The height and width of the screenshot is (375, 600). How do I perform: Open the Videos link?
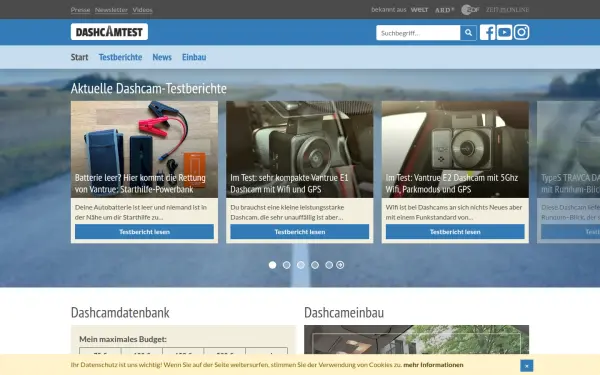pyautogui.click(x=142, y=10)
